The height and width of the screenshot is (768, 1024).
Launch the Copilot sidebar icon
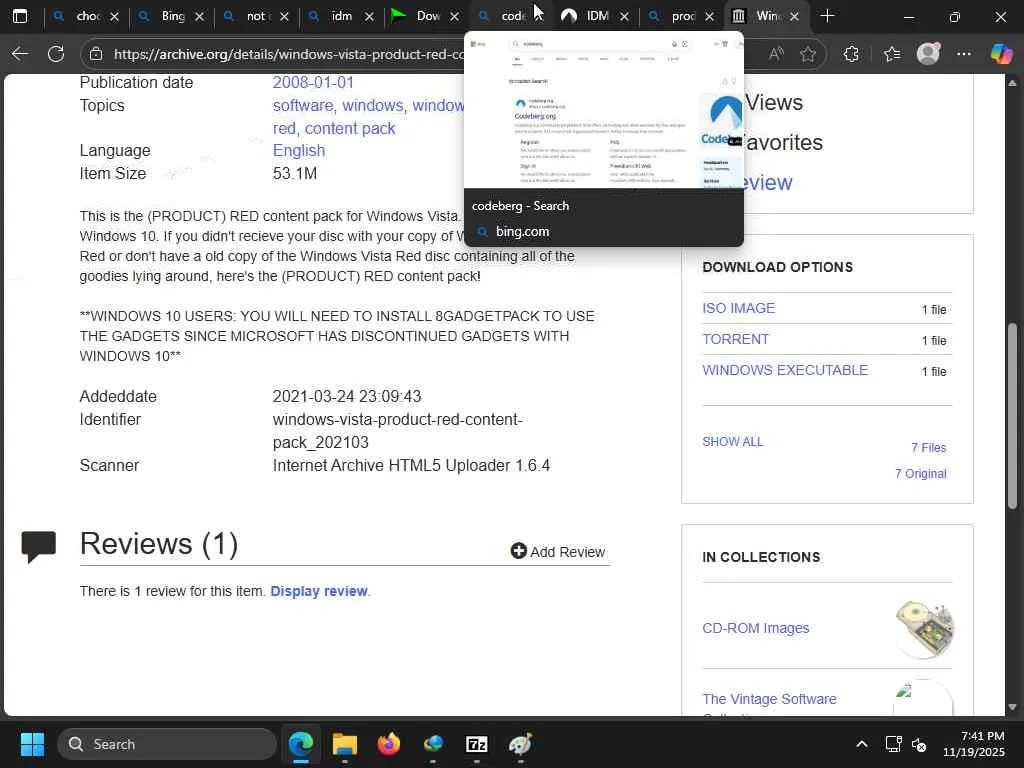[x=1001, y=54]
